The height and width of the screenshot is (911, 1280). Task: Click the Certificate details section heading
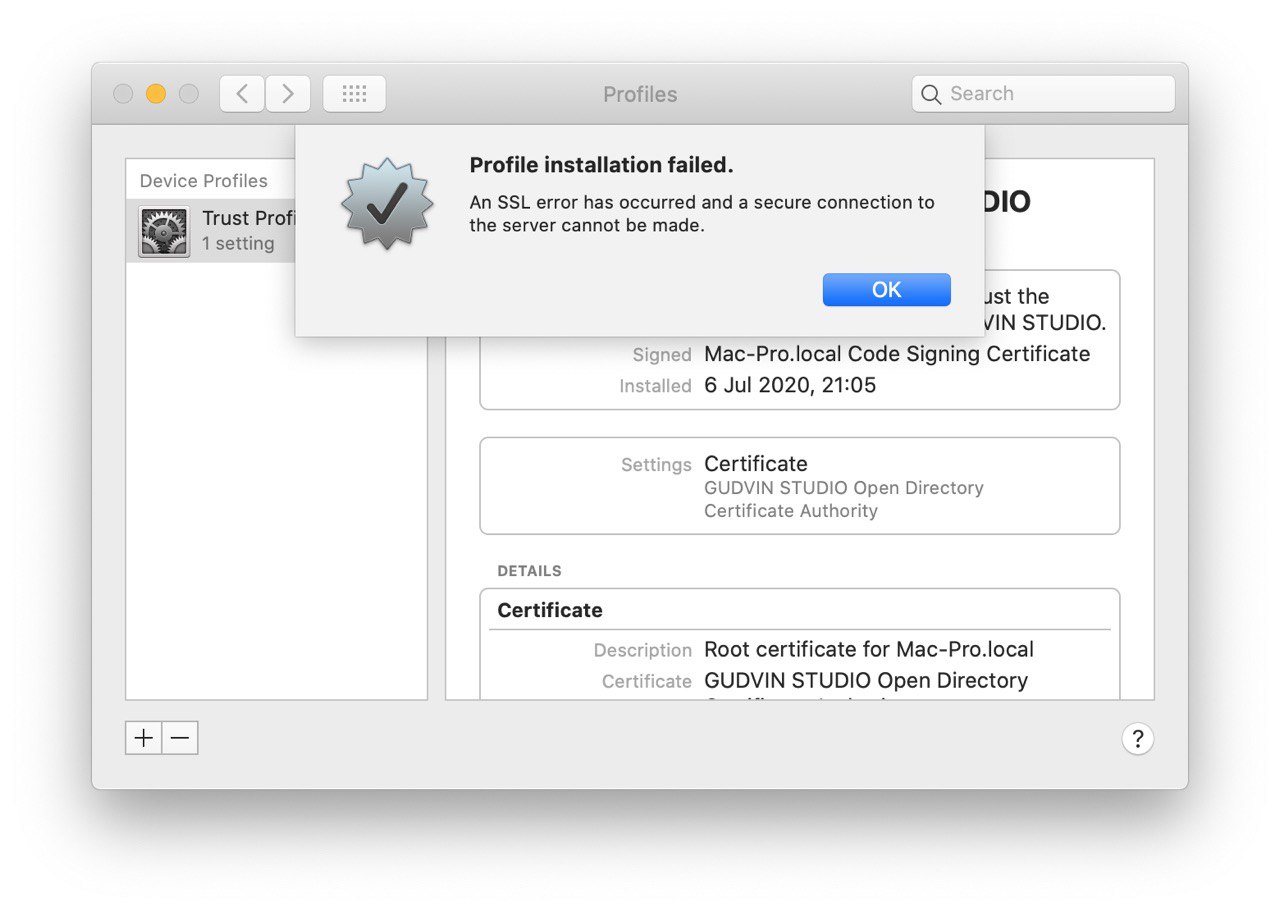[550, 610]
